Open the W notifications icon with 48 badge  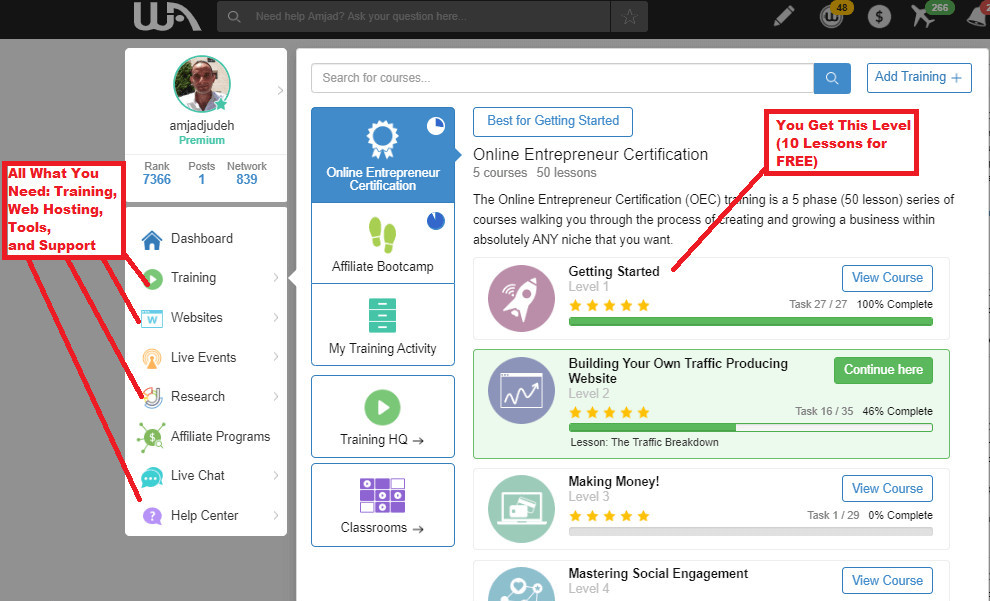[x=832, y=17]
